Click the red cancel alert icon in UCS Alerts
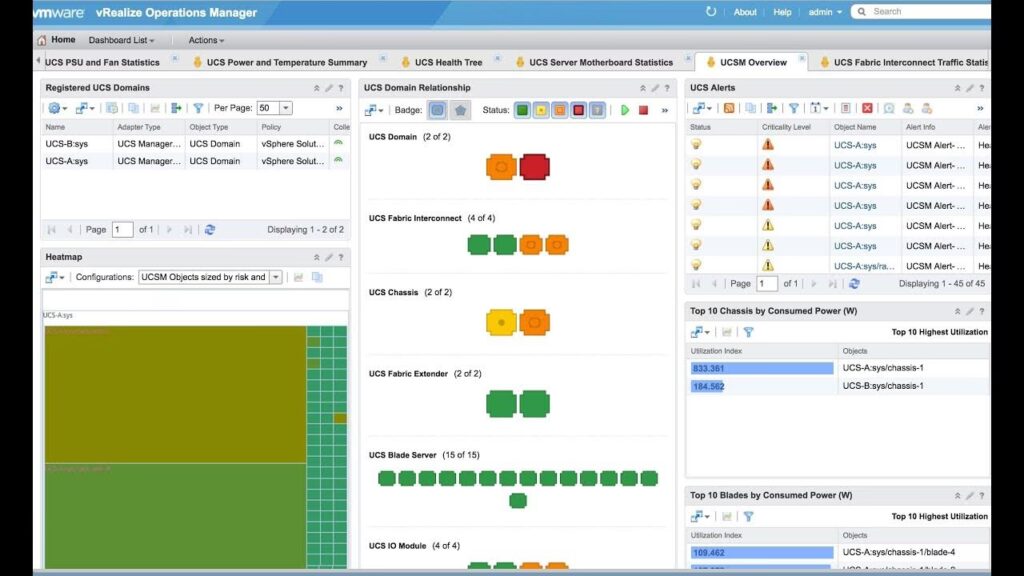 coord(867,108)
